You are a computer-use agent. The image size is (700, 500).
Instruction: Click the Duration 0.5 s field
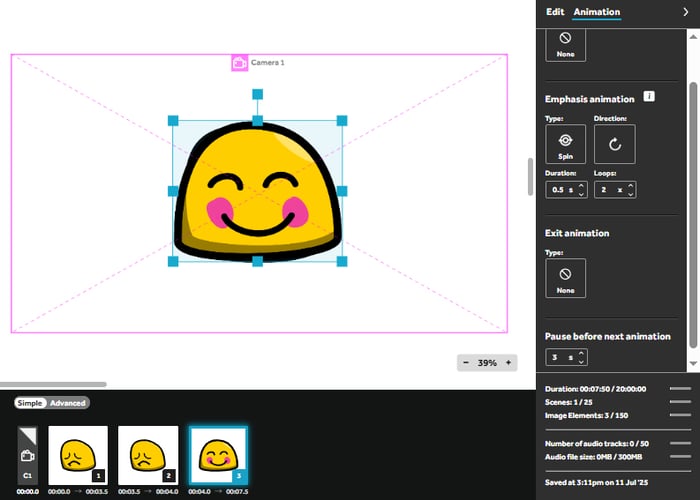point(566,190)
